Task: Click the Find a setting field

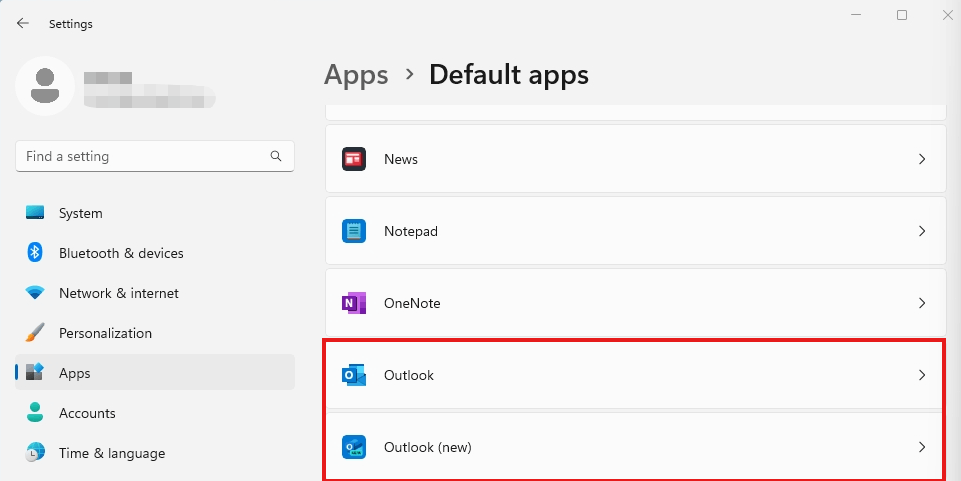Action: [154, 156]
